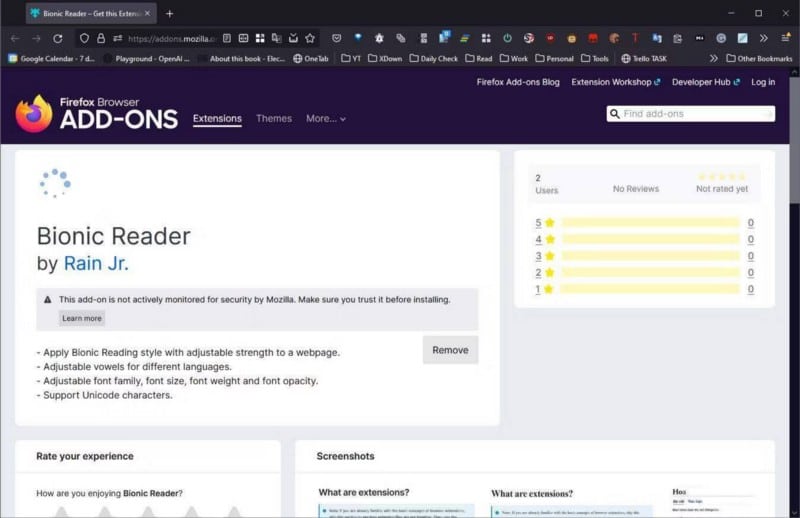Click the Learn more button
800x518 pixels.
tap(82, 318)
